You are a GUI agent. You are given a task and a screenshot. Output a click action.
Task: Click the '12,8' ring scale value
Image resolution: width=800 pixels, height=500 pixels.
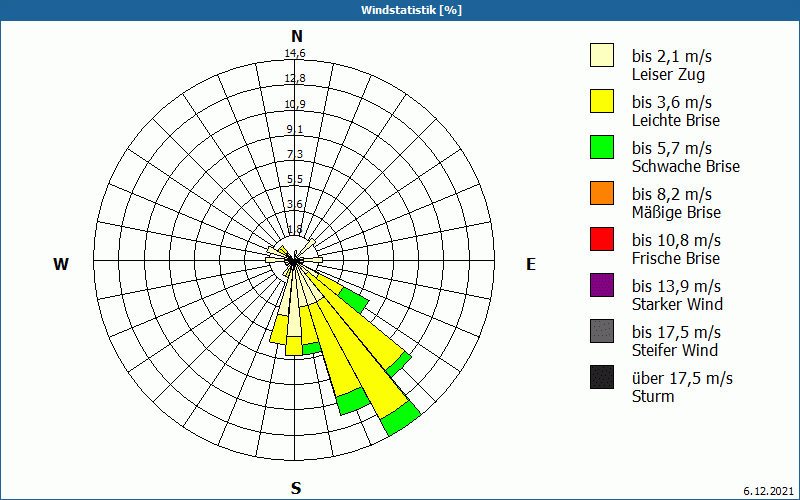(295, 79)
